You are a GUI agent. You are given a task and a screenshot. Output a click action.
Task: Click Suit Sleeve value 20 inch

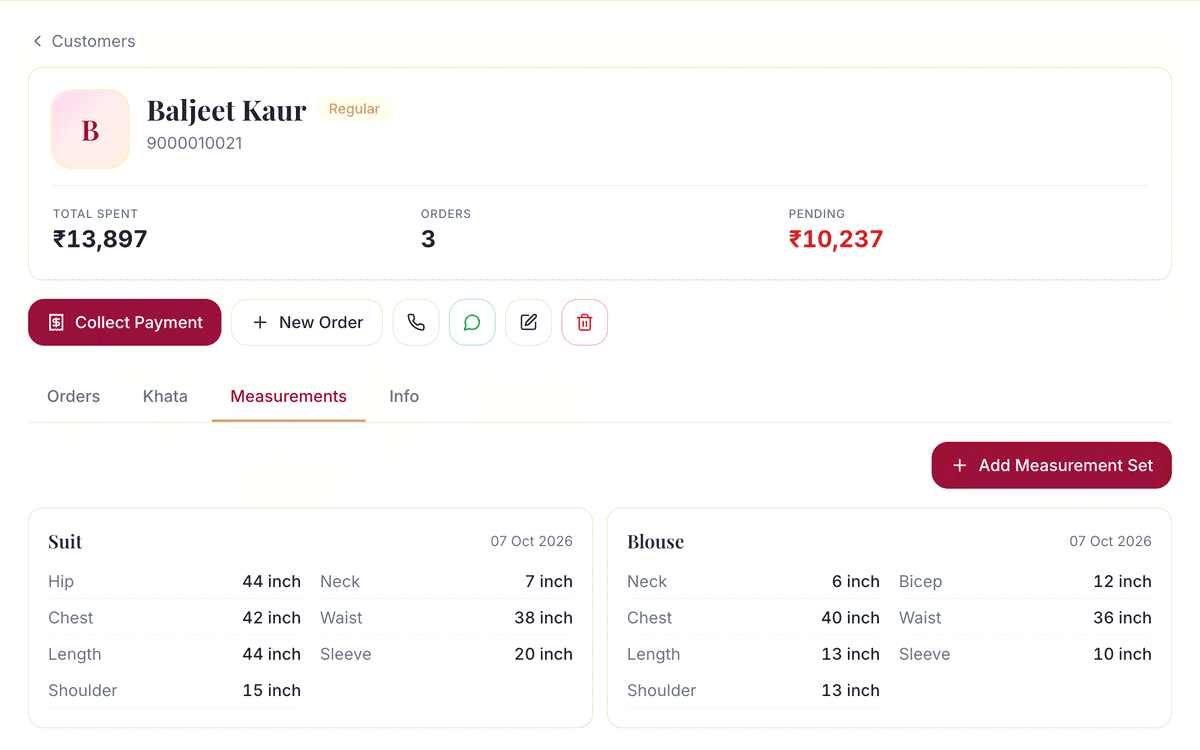click(x=544, y=654)
